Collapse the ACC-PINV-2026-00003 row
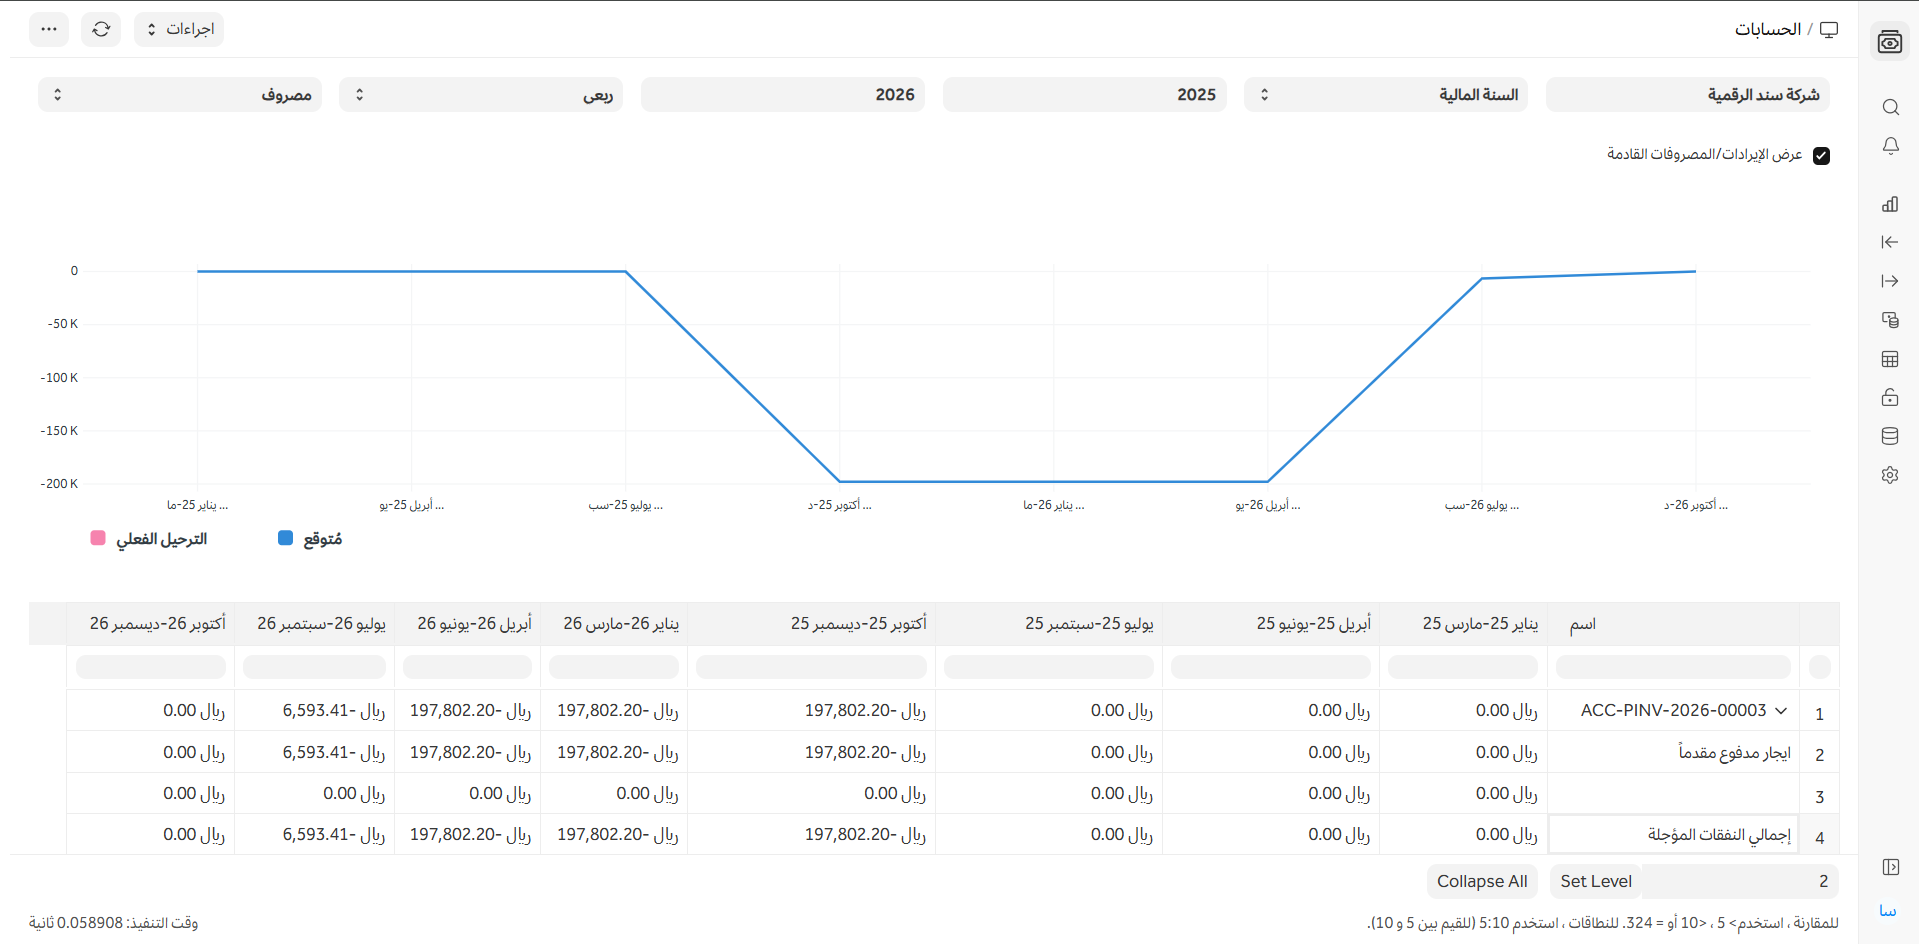The width and height of the screenshot is (1919, 944). coord(1781,711)
